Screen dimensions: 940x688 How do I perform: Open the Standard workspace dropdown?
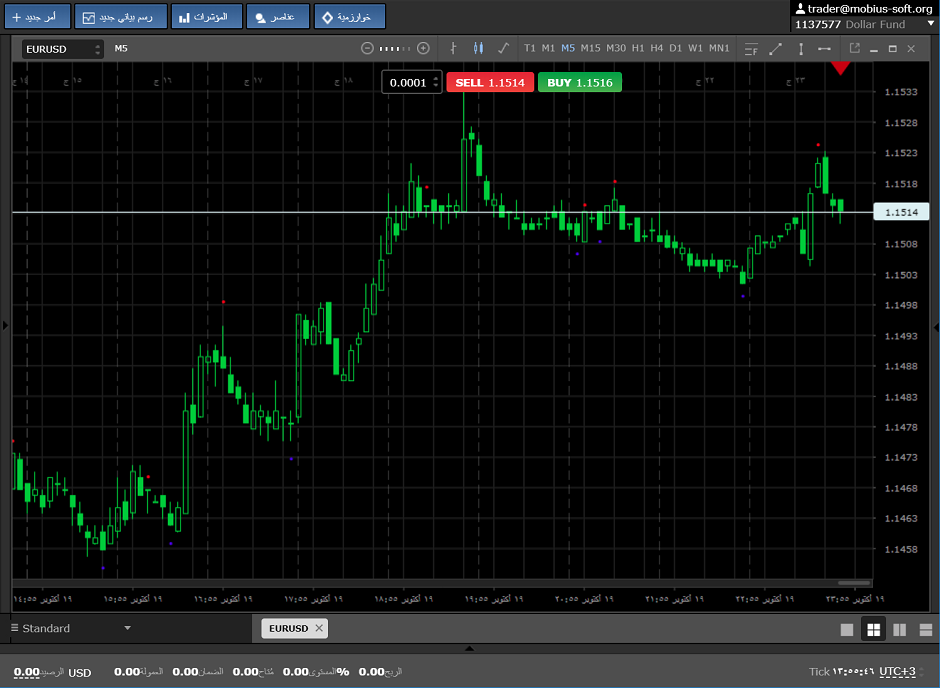[71, 628]
